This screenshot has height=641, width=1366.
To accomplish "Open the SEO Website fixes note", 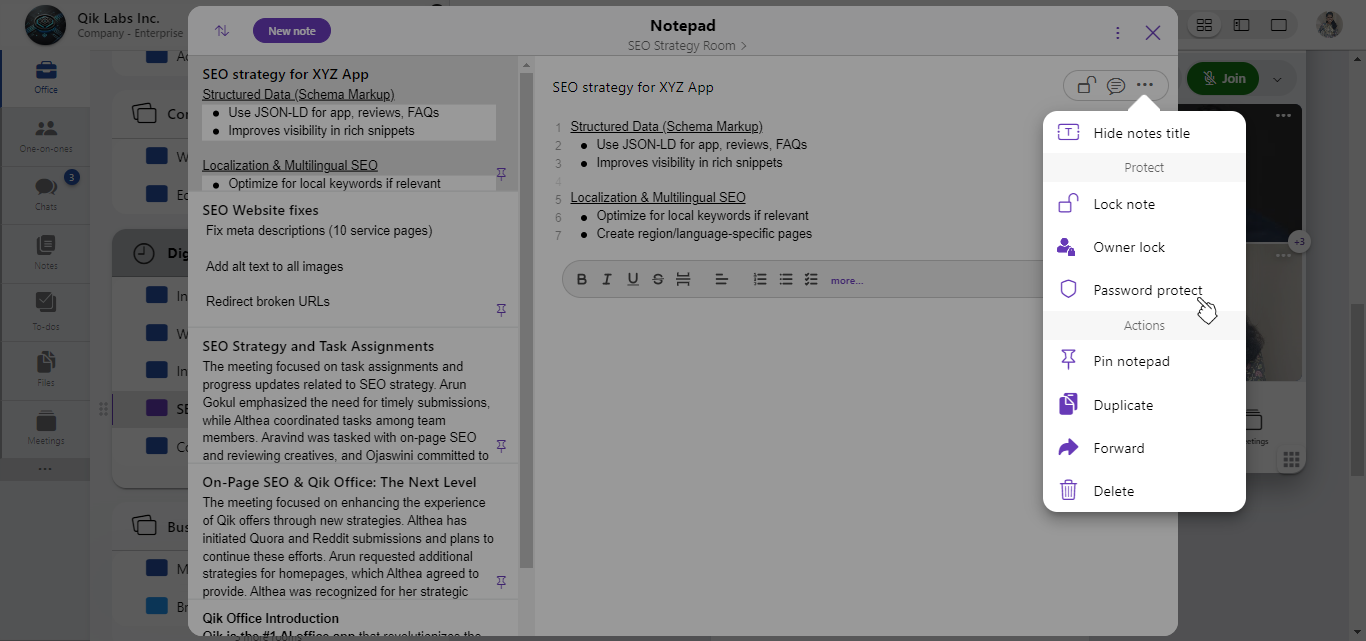I will click(x=260, y=210).
